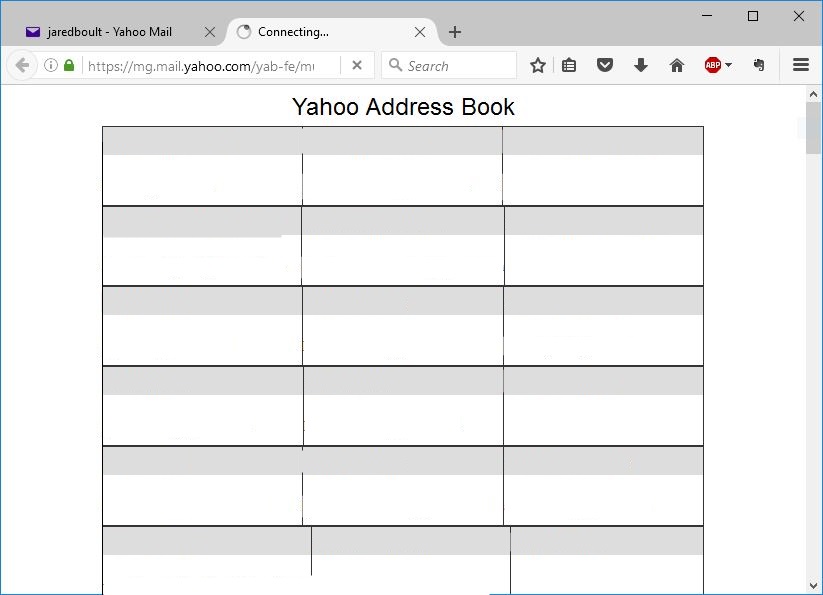This screenshot has width=823, height=595.
Task: Open the Downloads arrow icon
Action: (641, 66)
